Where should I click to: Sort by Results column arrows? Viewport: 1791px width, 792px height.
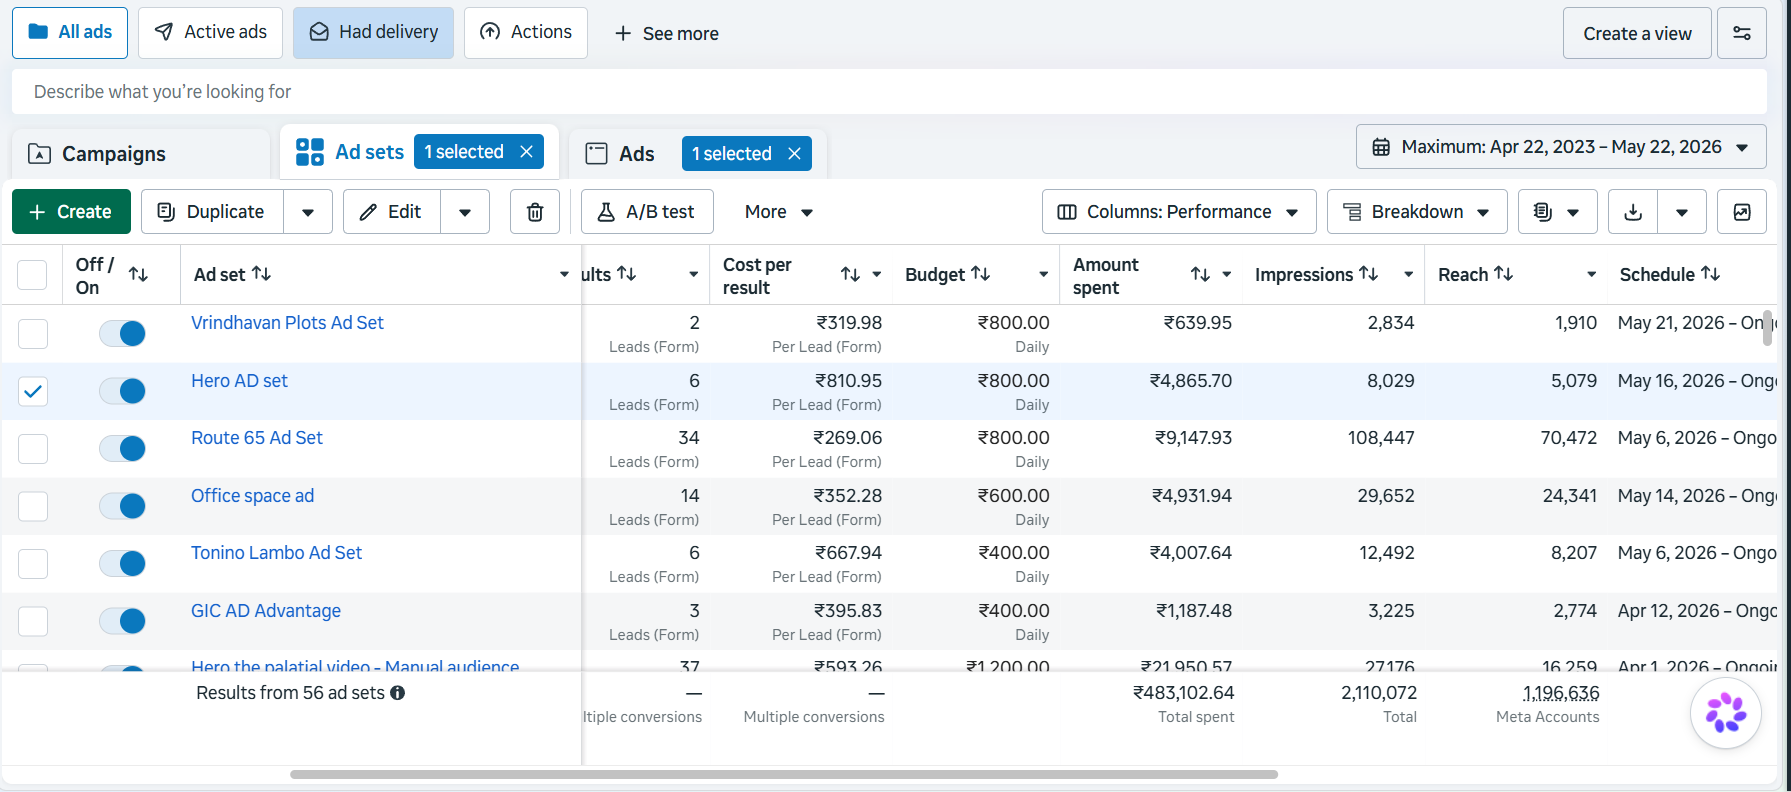[x=627, y=273]
